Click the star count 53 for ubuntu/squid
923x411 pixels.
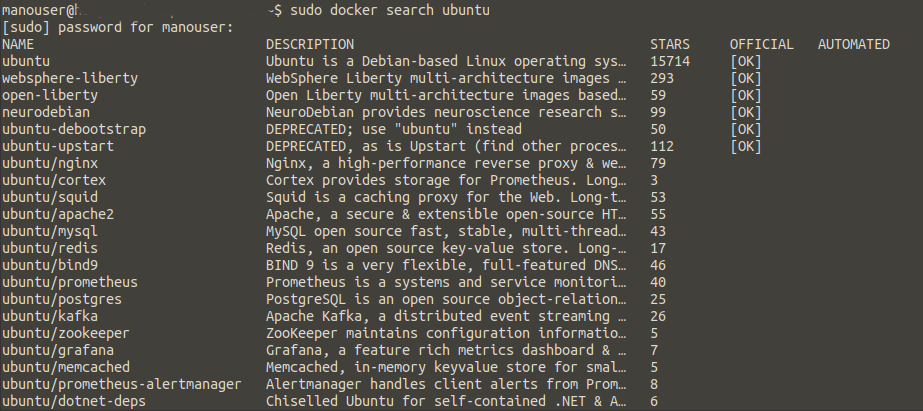(658, 197)
